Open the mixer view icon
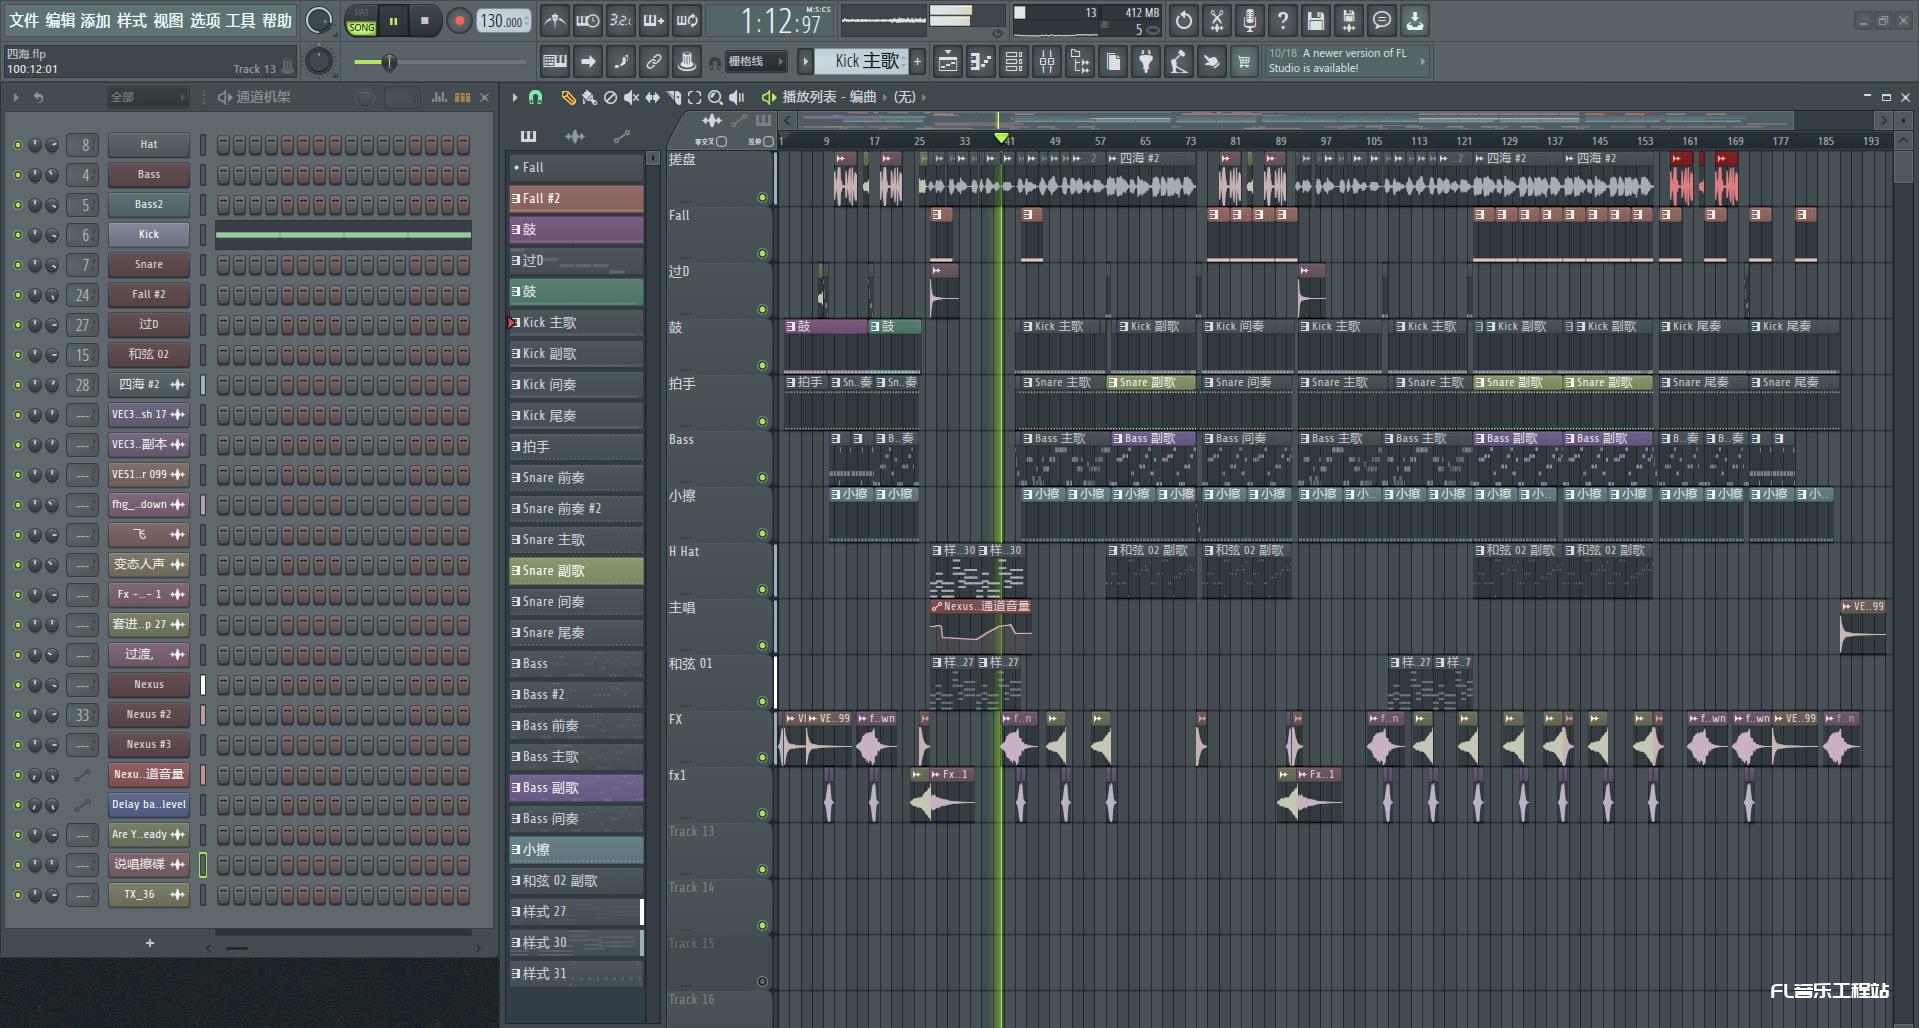 pyautogui.click(x=1047, y=62)
